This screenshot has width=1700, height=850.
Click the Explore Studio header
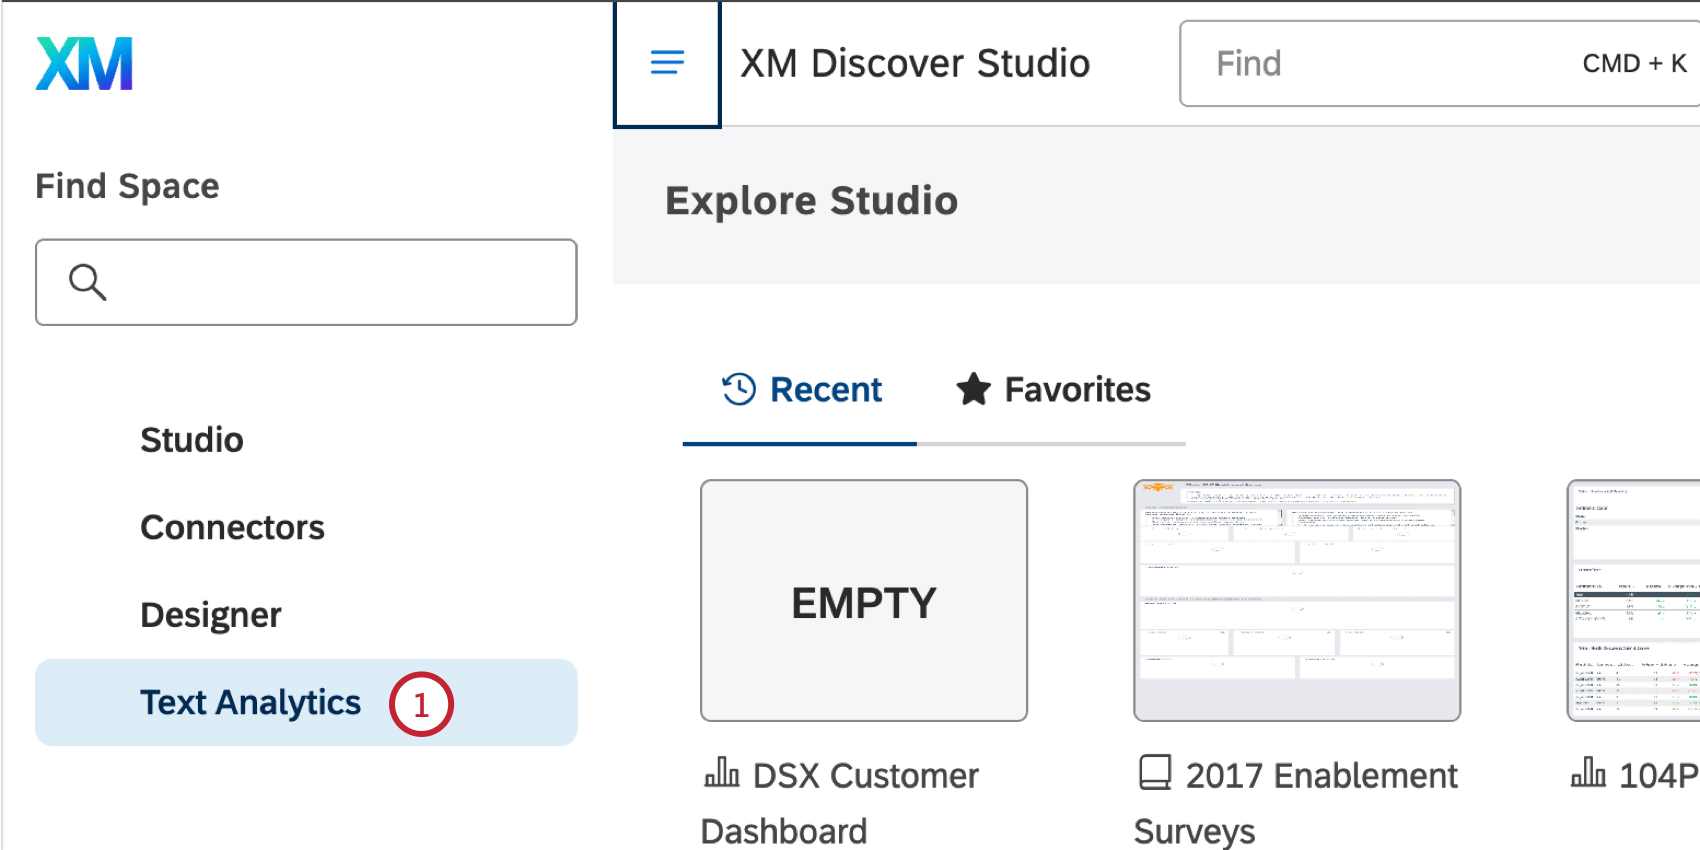point(812,200)
